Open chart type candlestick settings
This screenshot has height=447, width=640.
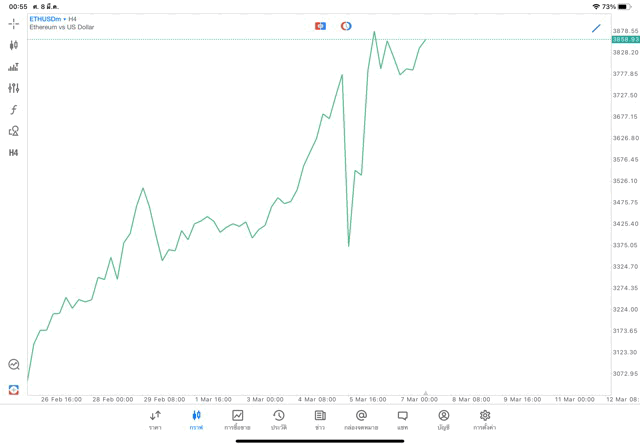(x=13, y=45)
